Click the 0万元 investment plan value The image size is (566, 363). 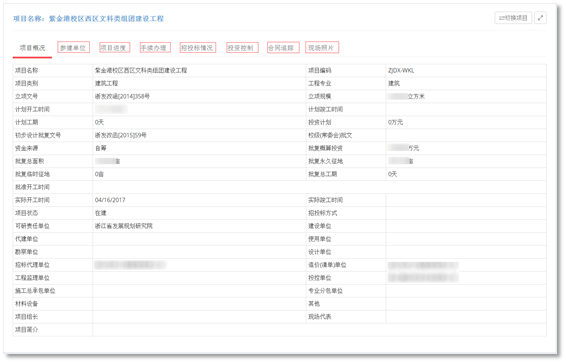pyautogui.click(x=395, y=122)
